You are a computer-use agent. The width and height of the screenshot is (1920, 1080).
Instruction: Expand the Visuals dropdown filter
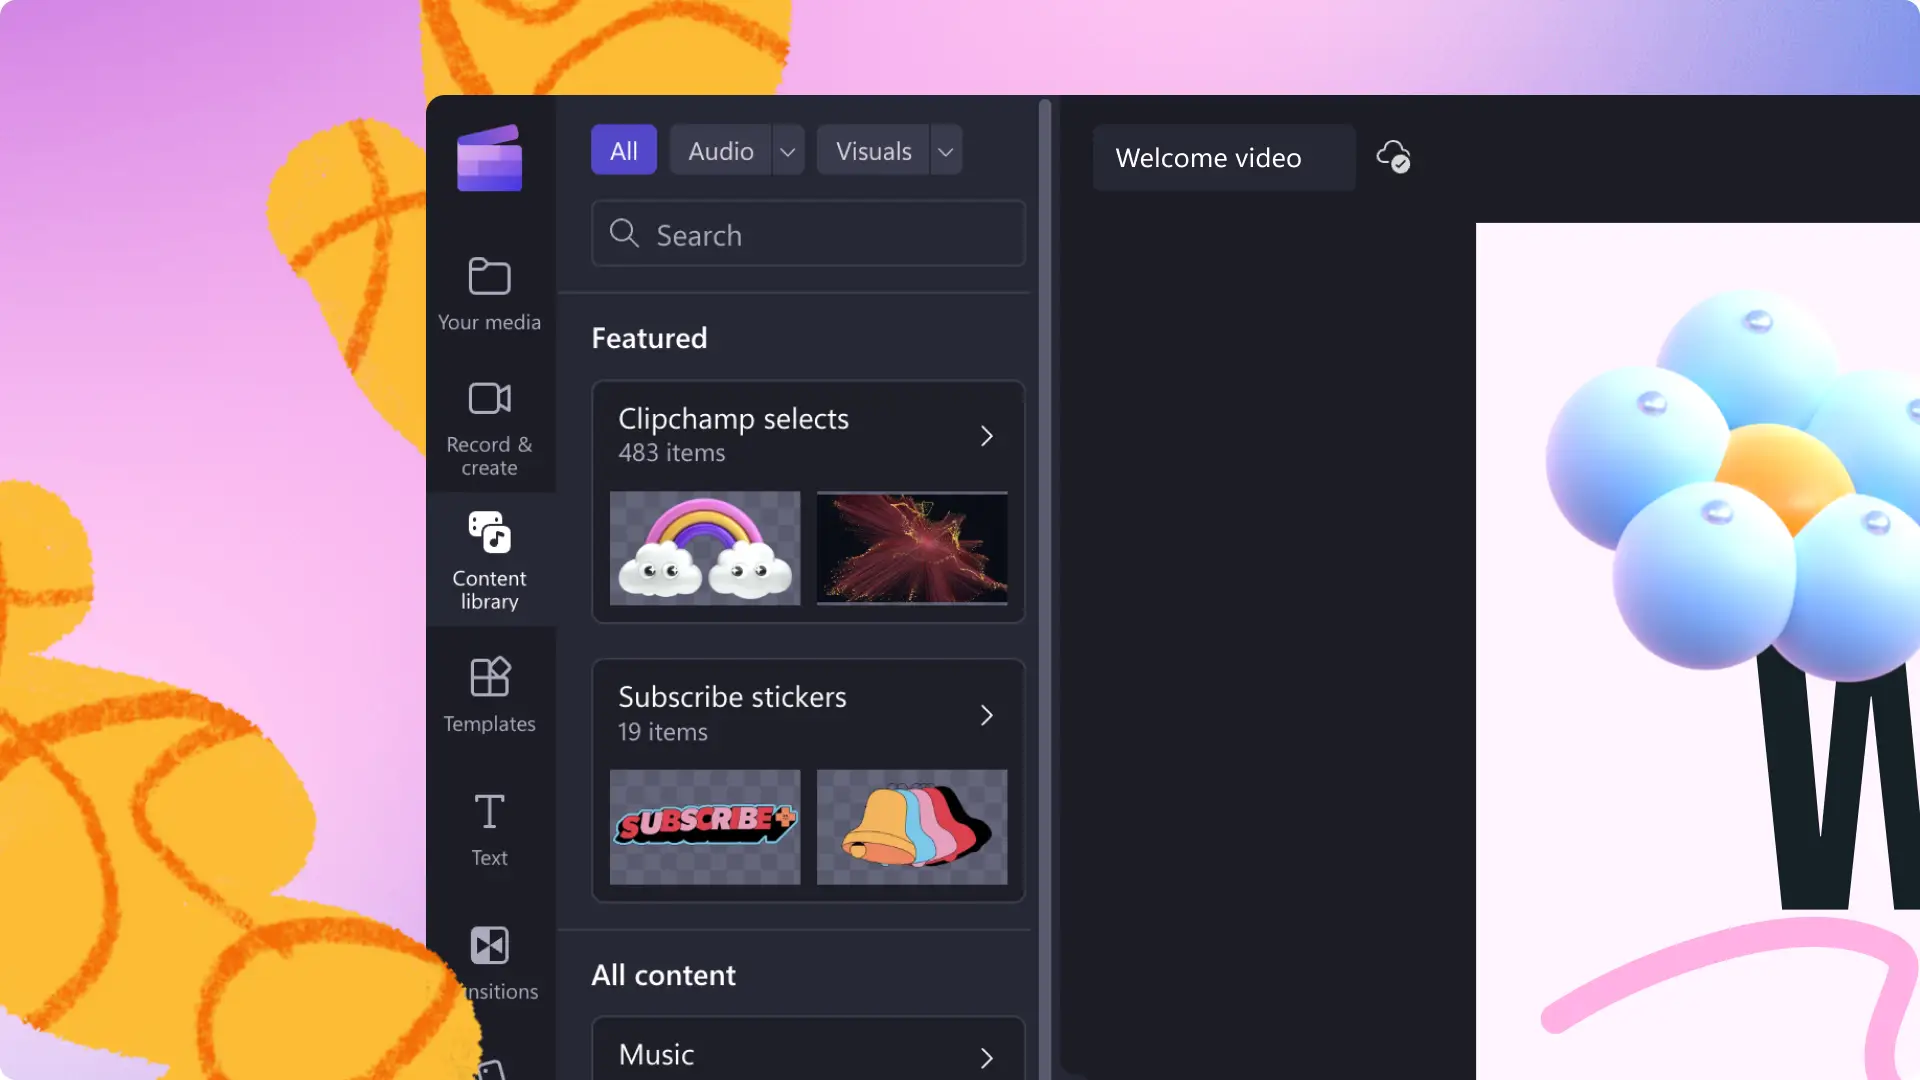[945, 150]
